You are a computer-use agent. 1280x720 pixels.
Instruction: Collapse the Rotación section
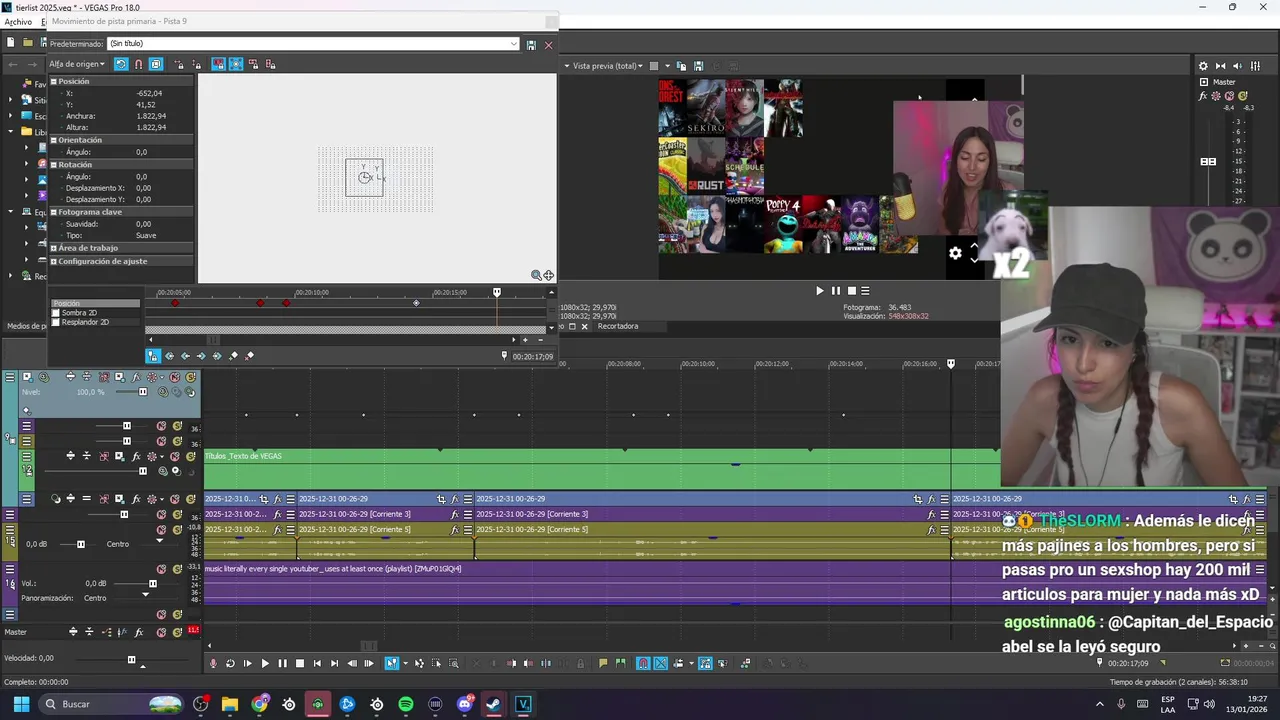tap(54, 164)
